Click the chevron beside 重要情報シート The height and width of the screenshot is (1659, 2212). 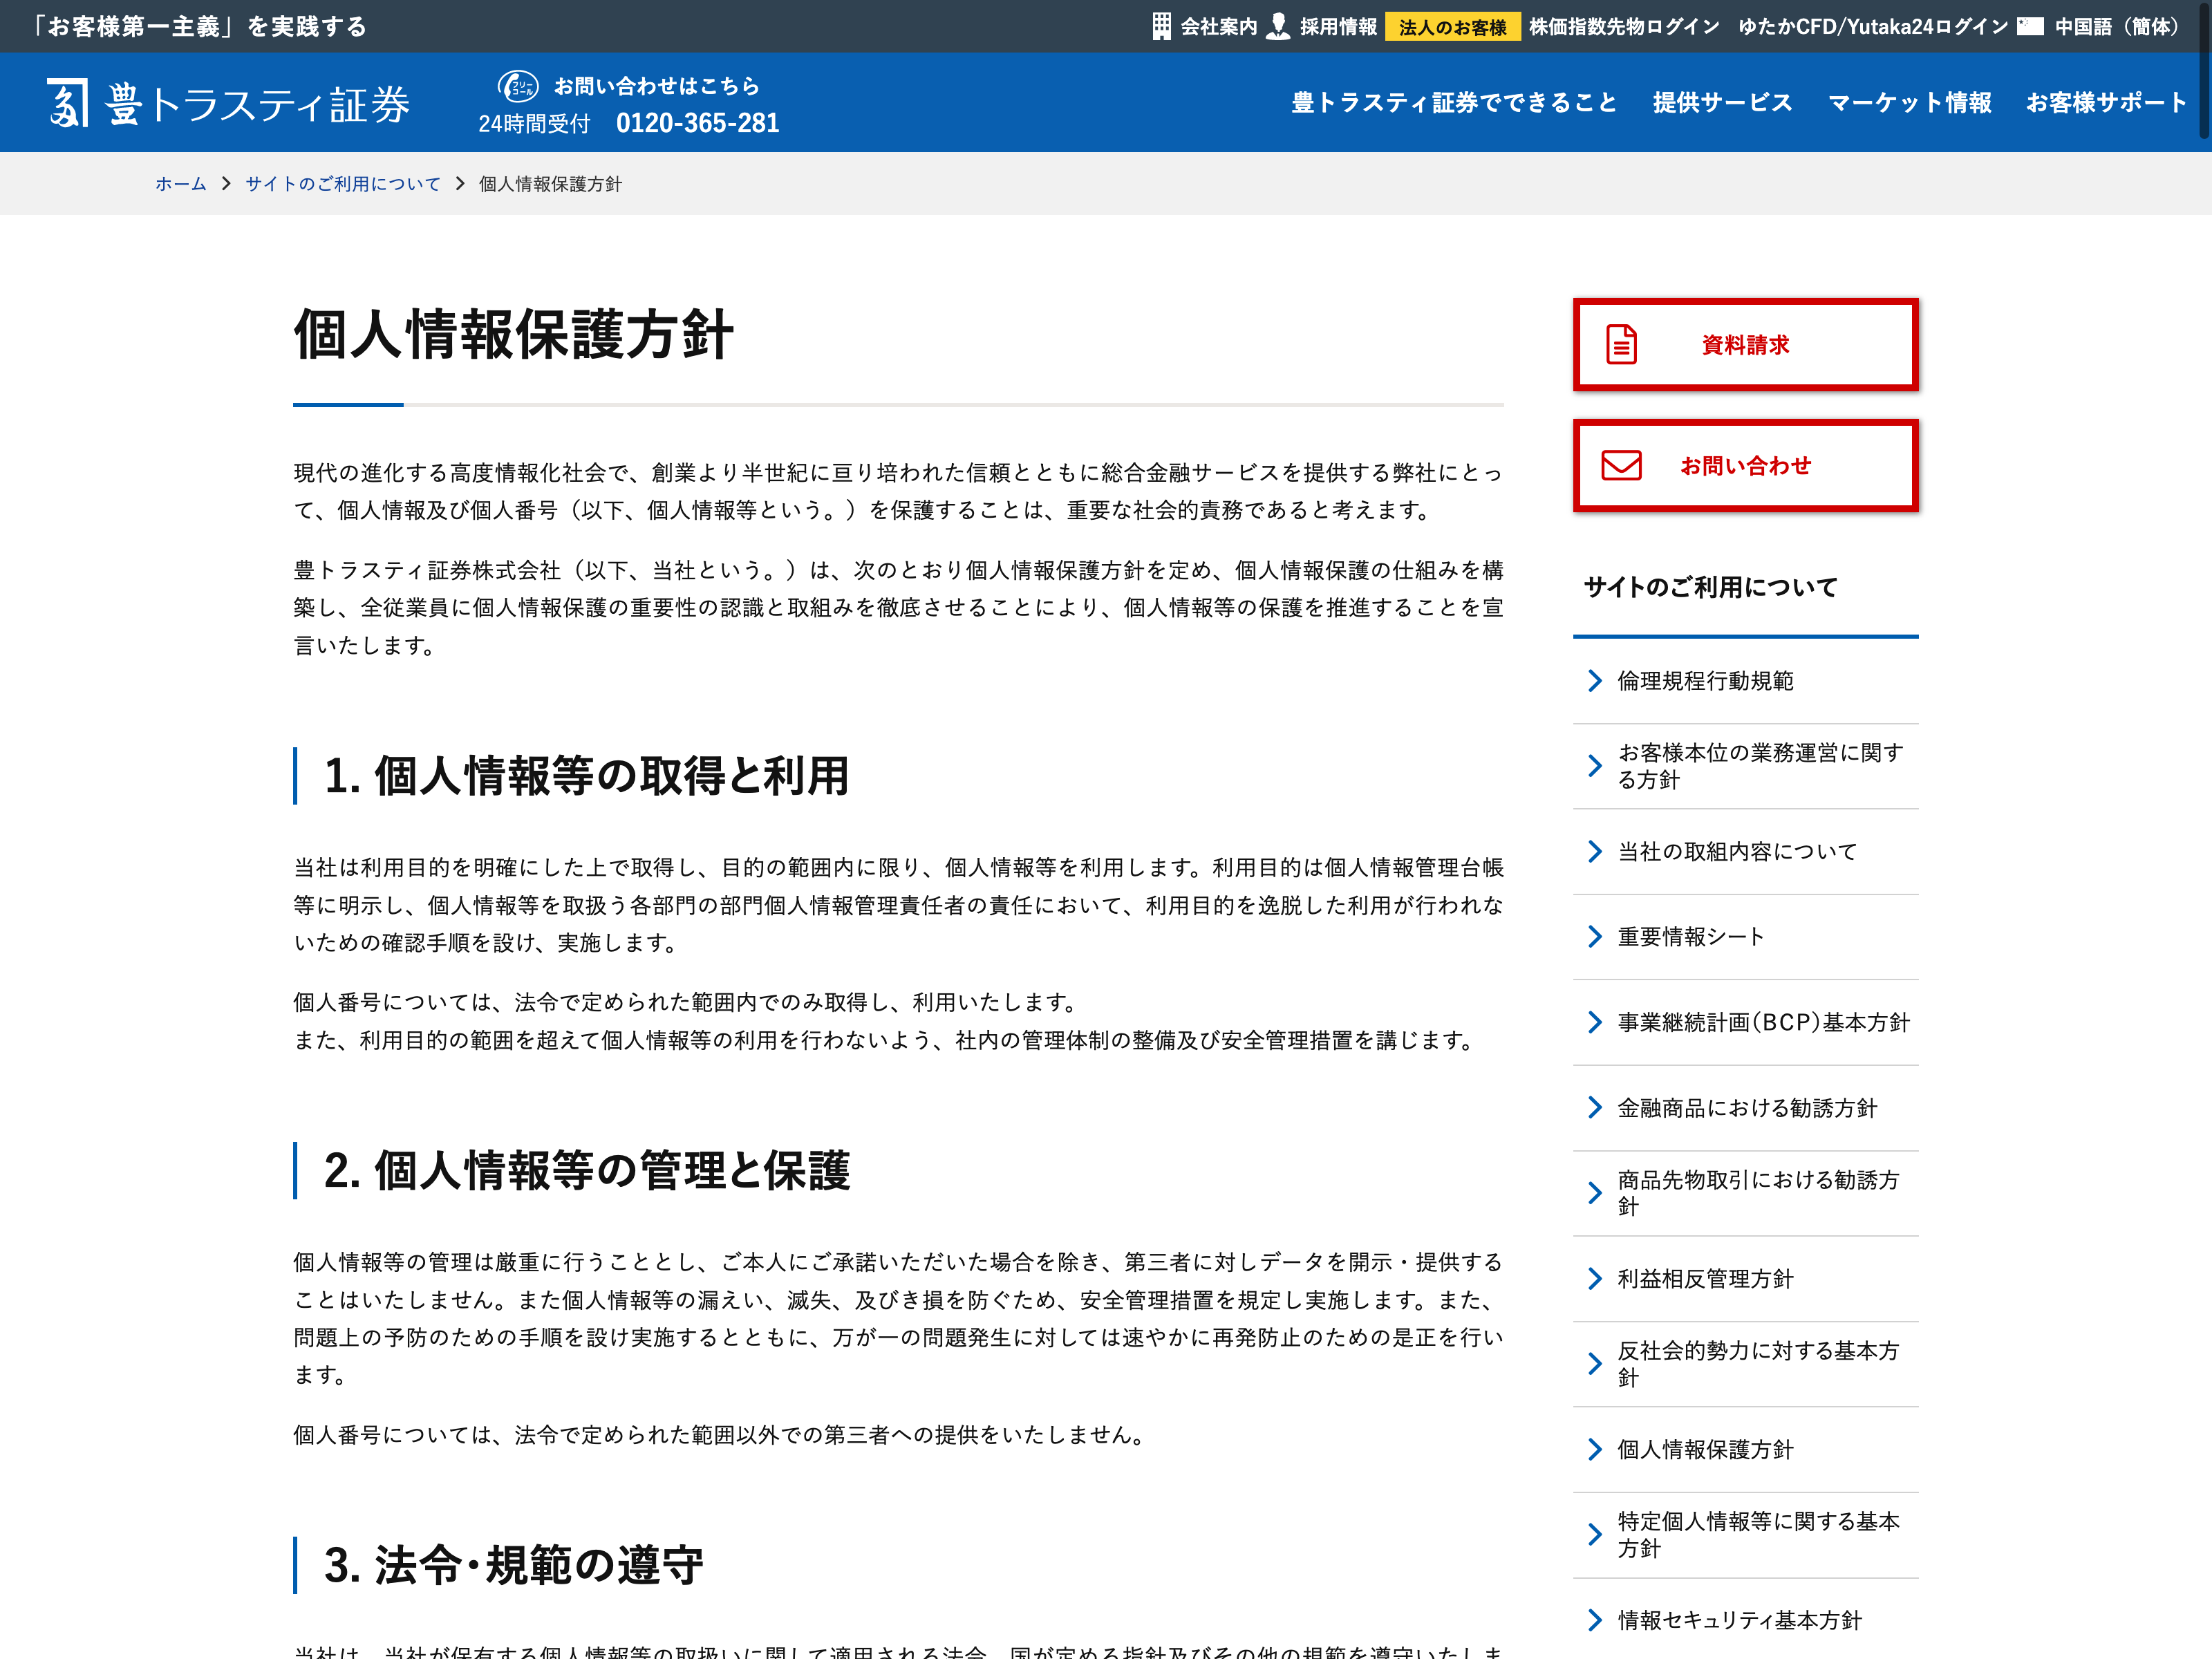click(1595, 937)
